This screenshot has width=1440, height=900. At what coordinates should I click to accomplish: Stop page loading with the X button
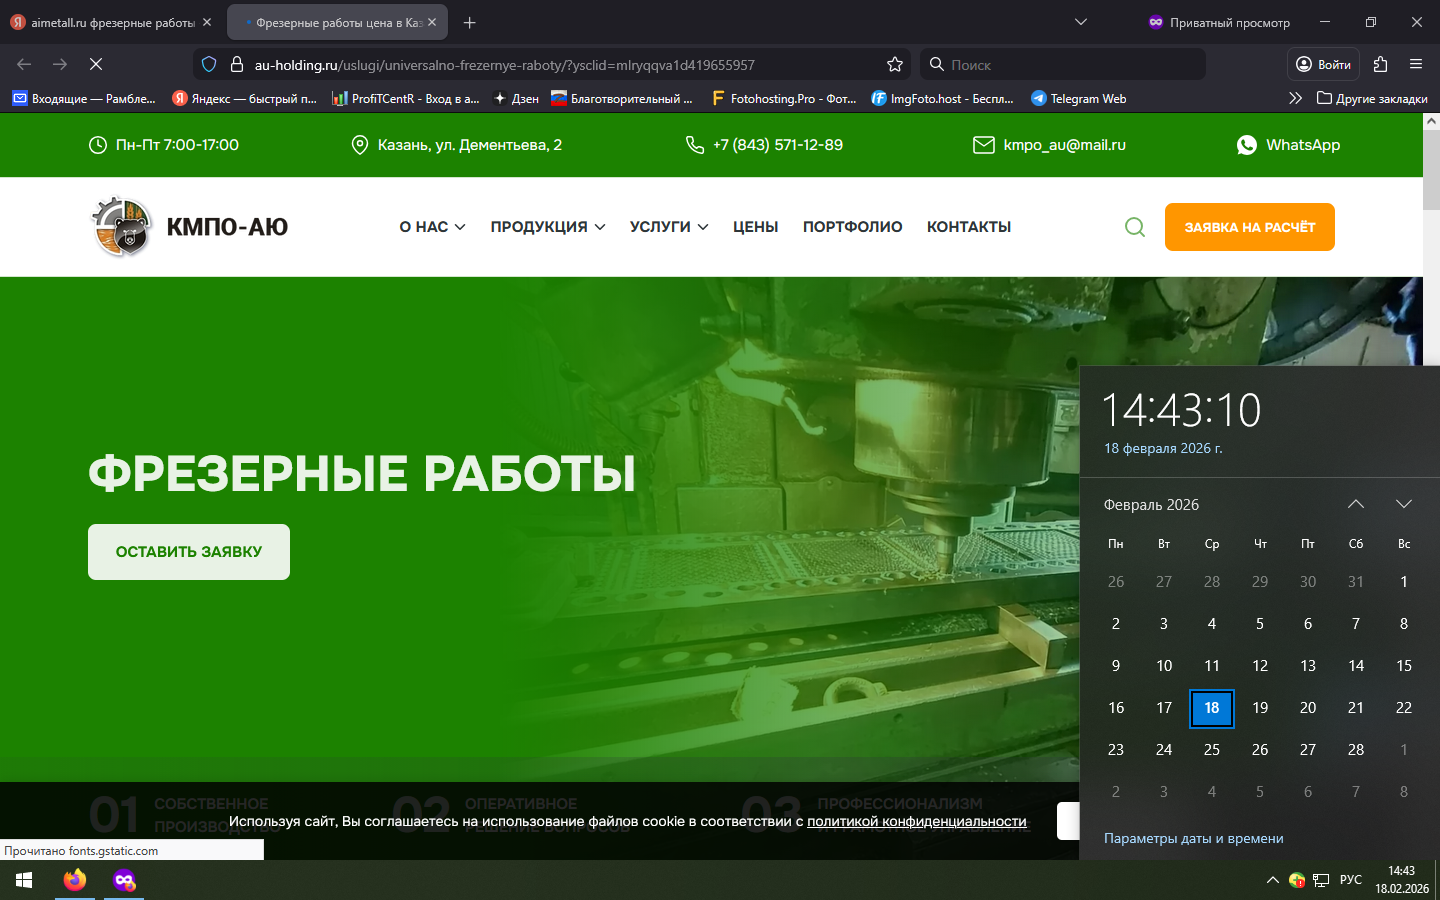pos(96,64)
